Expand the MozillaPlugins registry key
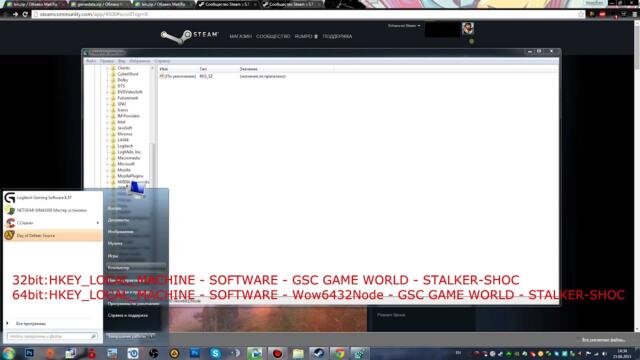 [108, 176]
